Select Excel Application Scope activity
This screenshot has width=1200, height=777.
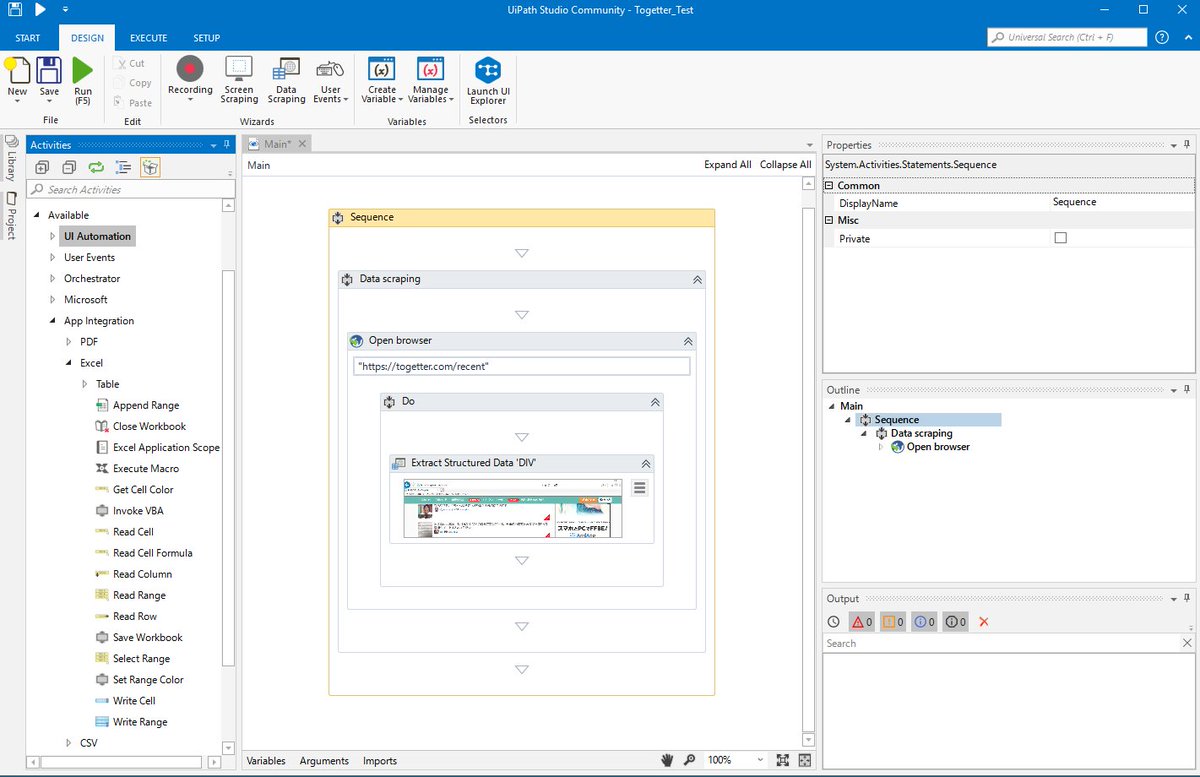point(157,447)
